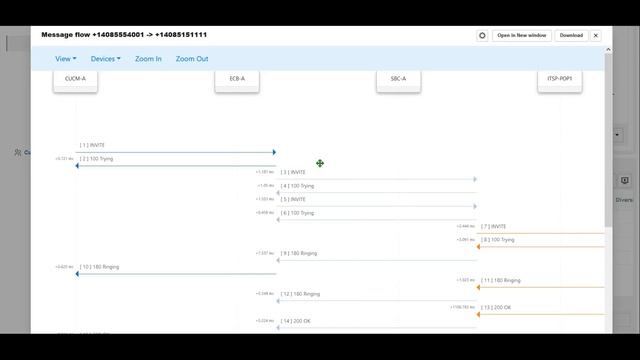Open the [14] 200 OK message
This screenshot has width=640, height=360.
(x=295, y=321)
